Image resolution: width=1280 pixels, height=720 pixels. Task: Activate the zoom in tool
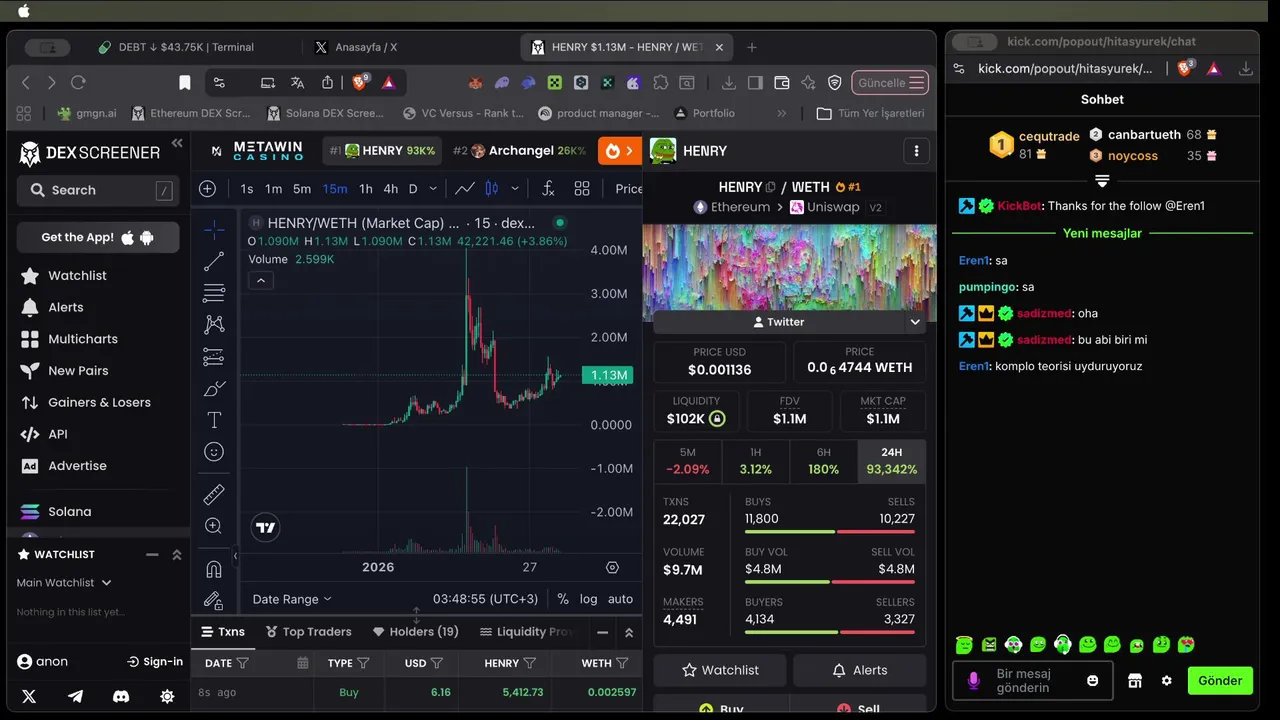tap(214, 526)
